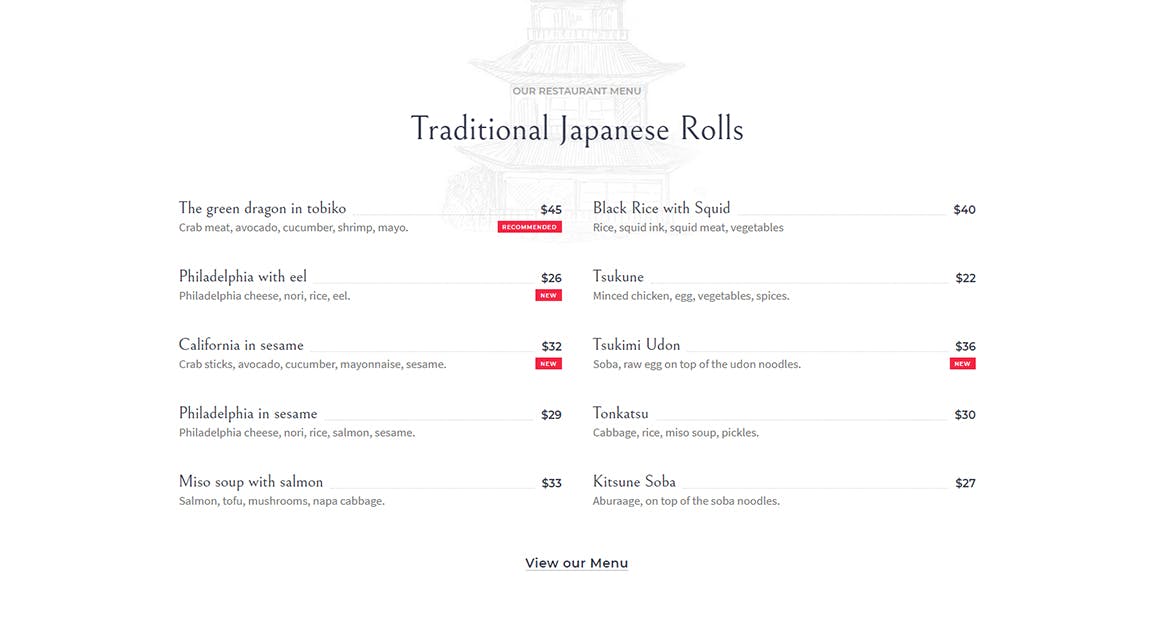The image size is (1170, 640).
Task: Select the Tsukimi Udon dish title
Action: tap(636, 345)
